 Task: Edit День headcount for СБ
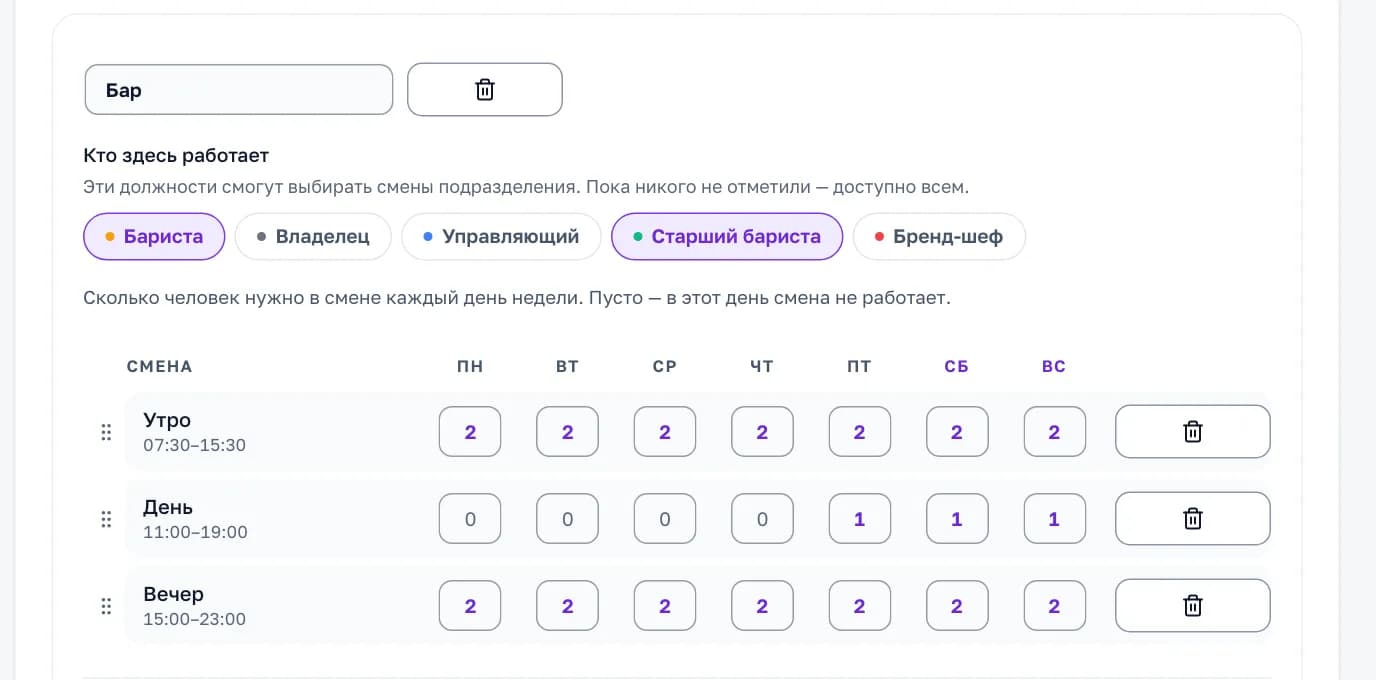[x=957, y=519]
